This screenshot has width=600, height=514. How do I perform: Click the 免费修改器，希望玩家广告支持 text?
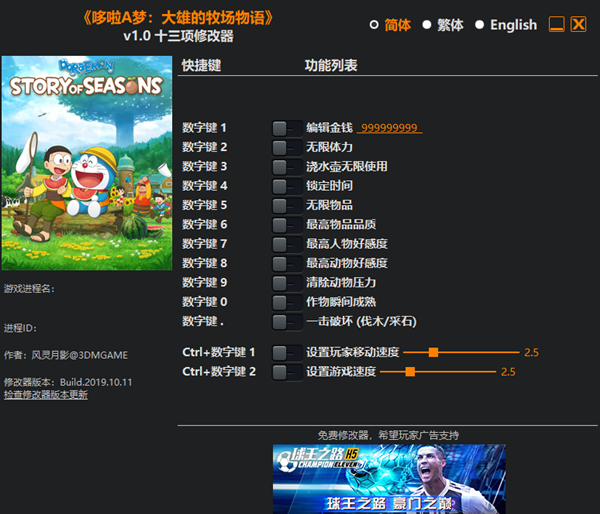[388, 435]
